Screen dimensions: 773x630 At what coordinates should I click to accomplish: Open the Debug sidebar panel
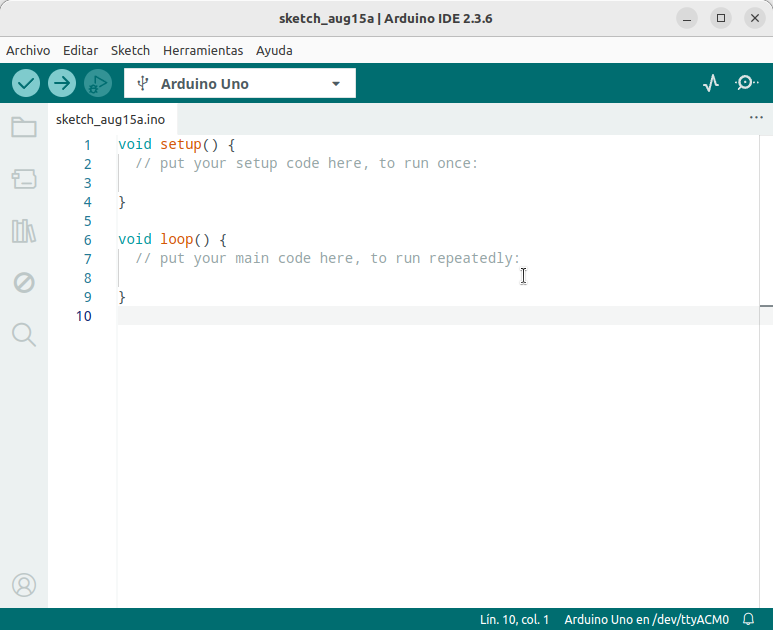[24, 283]
